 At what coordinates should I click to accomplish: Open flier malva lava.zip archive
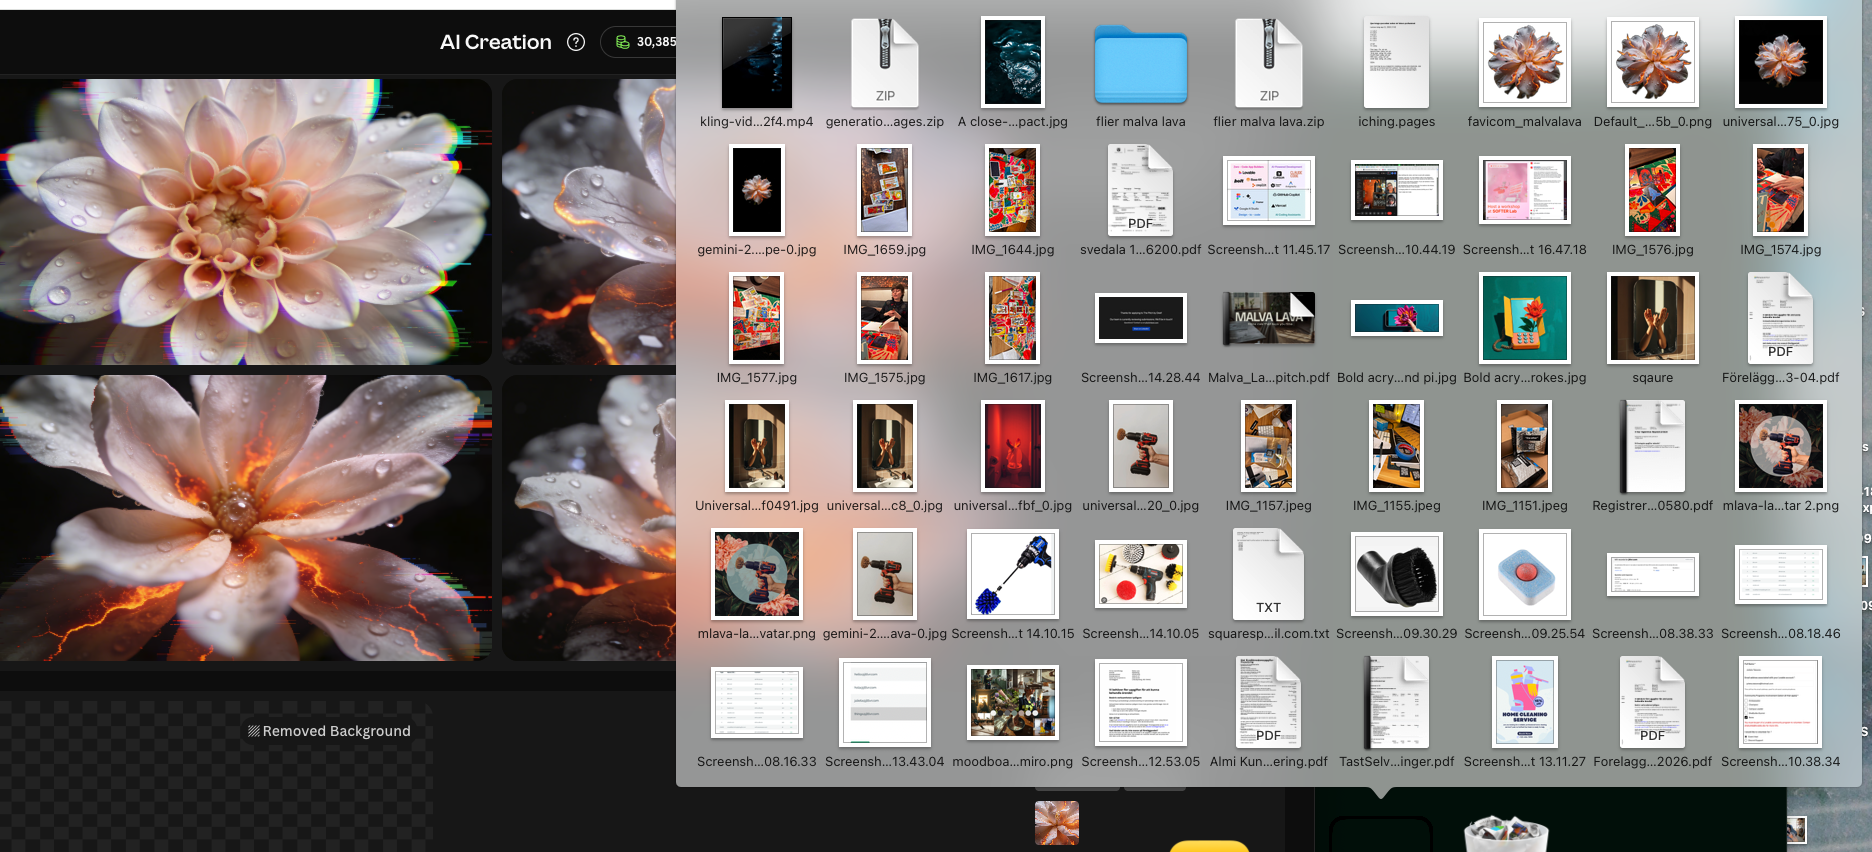pyautogui.click(x=1269, y=62)
